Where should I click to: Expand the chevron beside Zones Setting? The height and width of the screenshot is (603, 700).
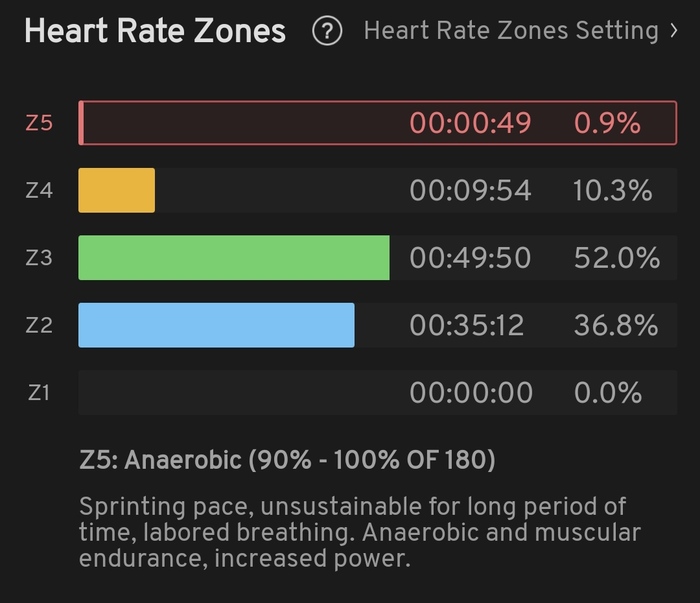click(673, 31)
